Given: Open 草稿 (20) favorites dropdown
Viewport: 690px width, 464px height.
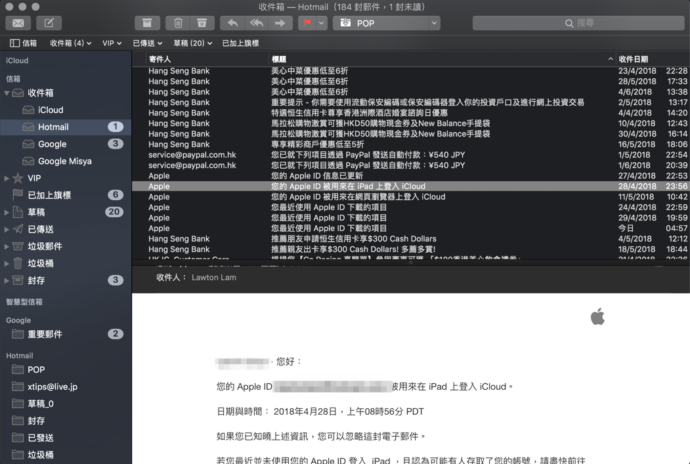Looking at the screenshot, I should tap(192, 43).
